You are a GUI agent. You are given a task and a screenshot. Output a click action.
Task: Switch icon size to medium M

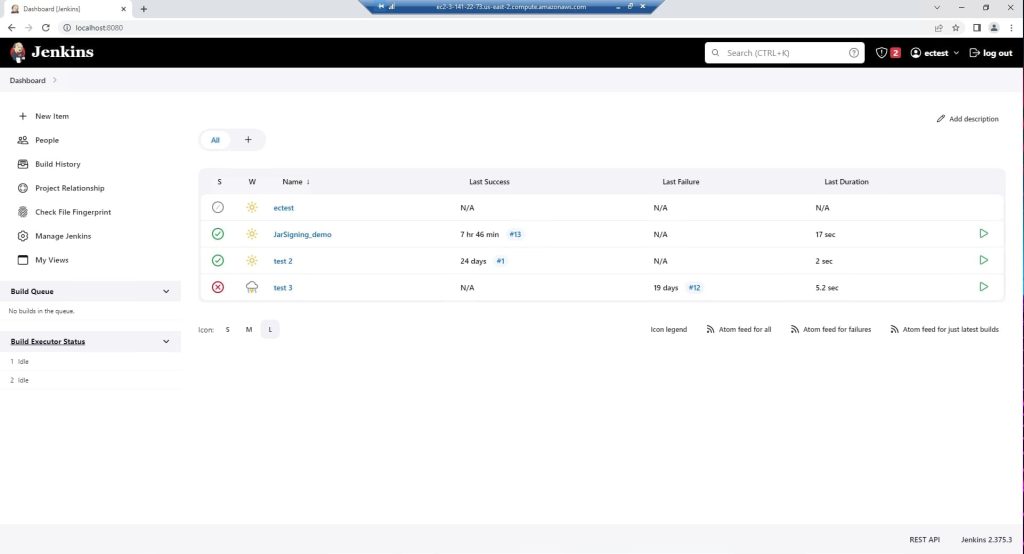tap(249, 329)
